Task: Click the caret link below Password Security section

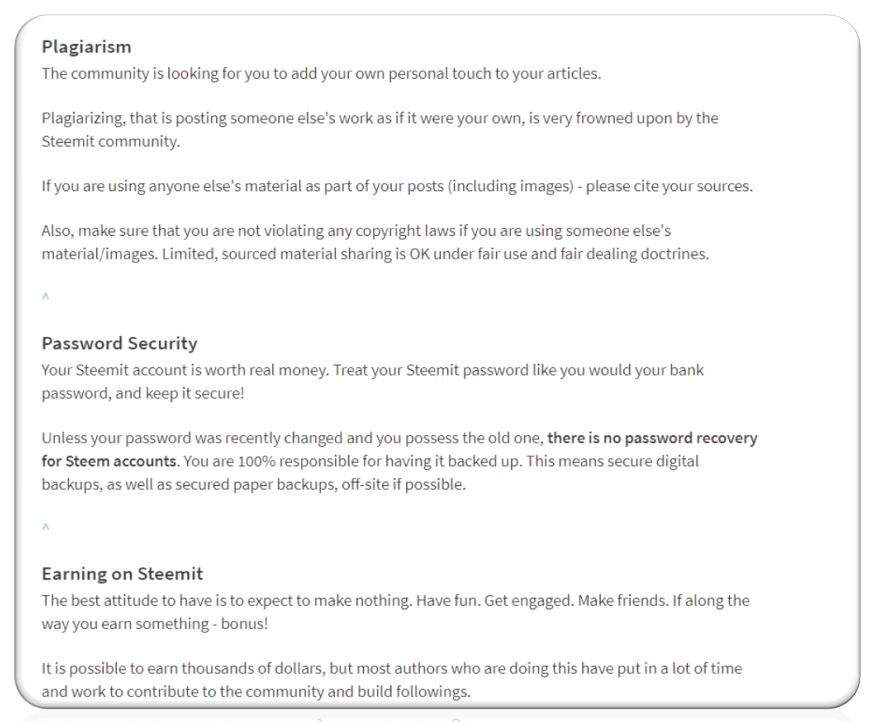Action: (x=46, y=527)
